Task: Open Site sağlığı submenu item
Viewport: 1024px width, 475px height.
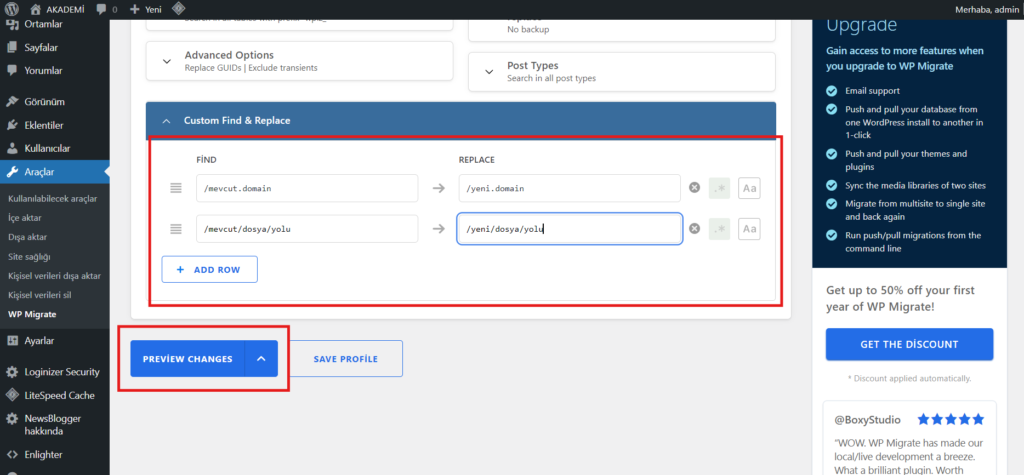Action: pos(29,256)
